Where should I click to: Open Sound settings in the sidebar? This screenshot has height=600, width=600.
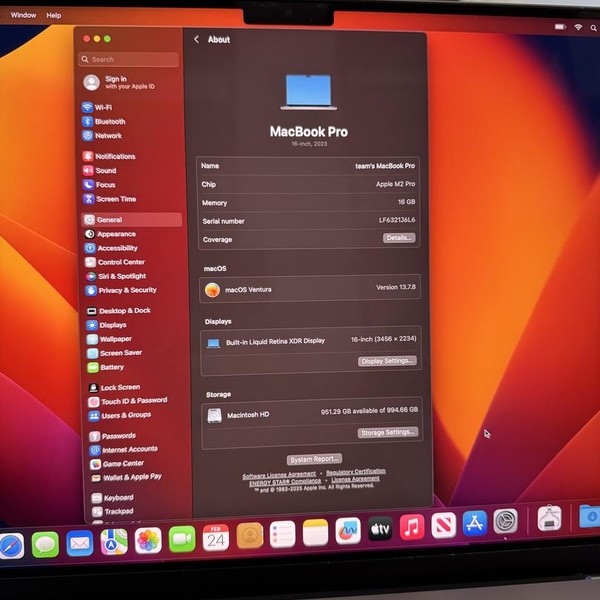coord(100,170)
